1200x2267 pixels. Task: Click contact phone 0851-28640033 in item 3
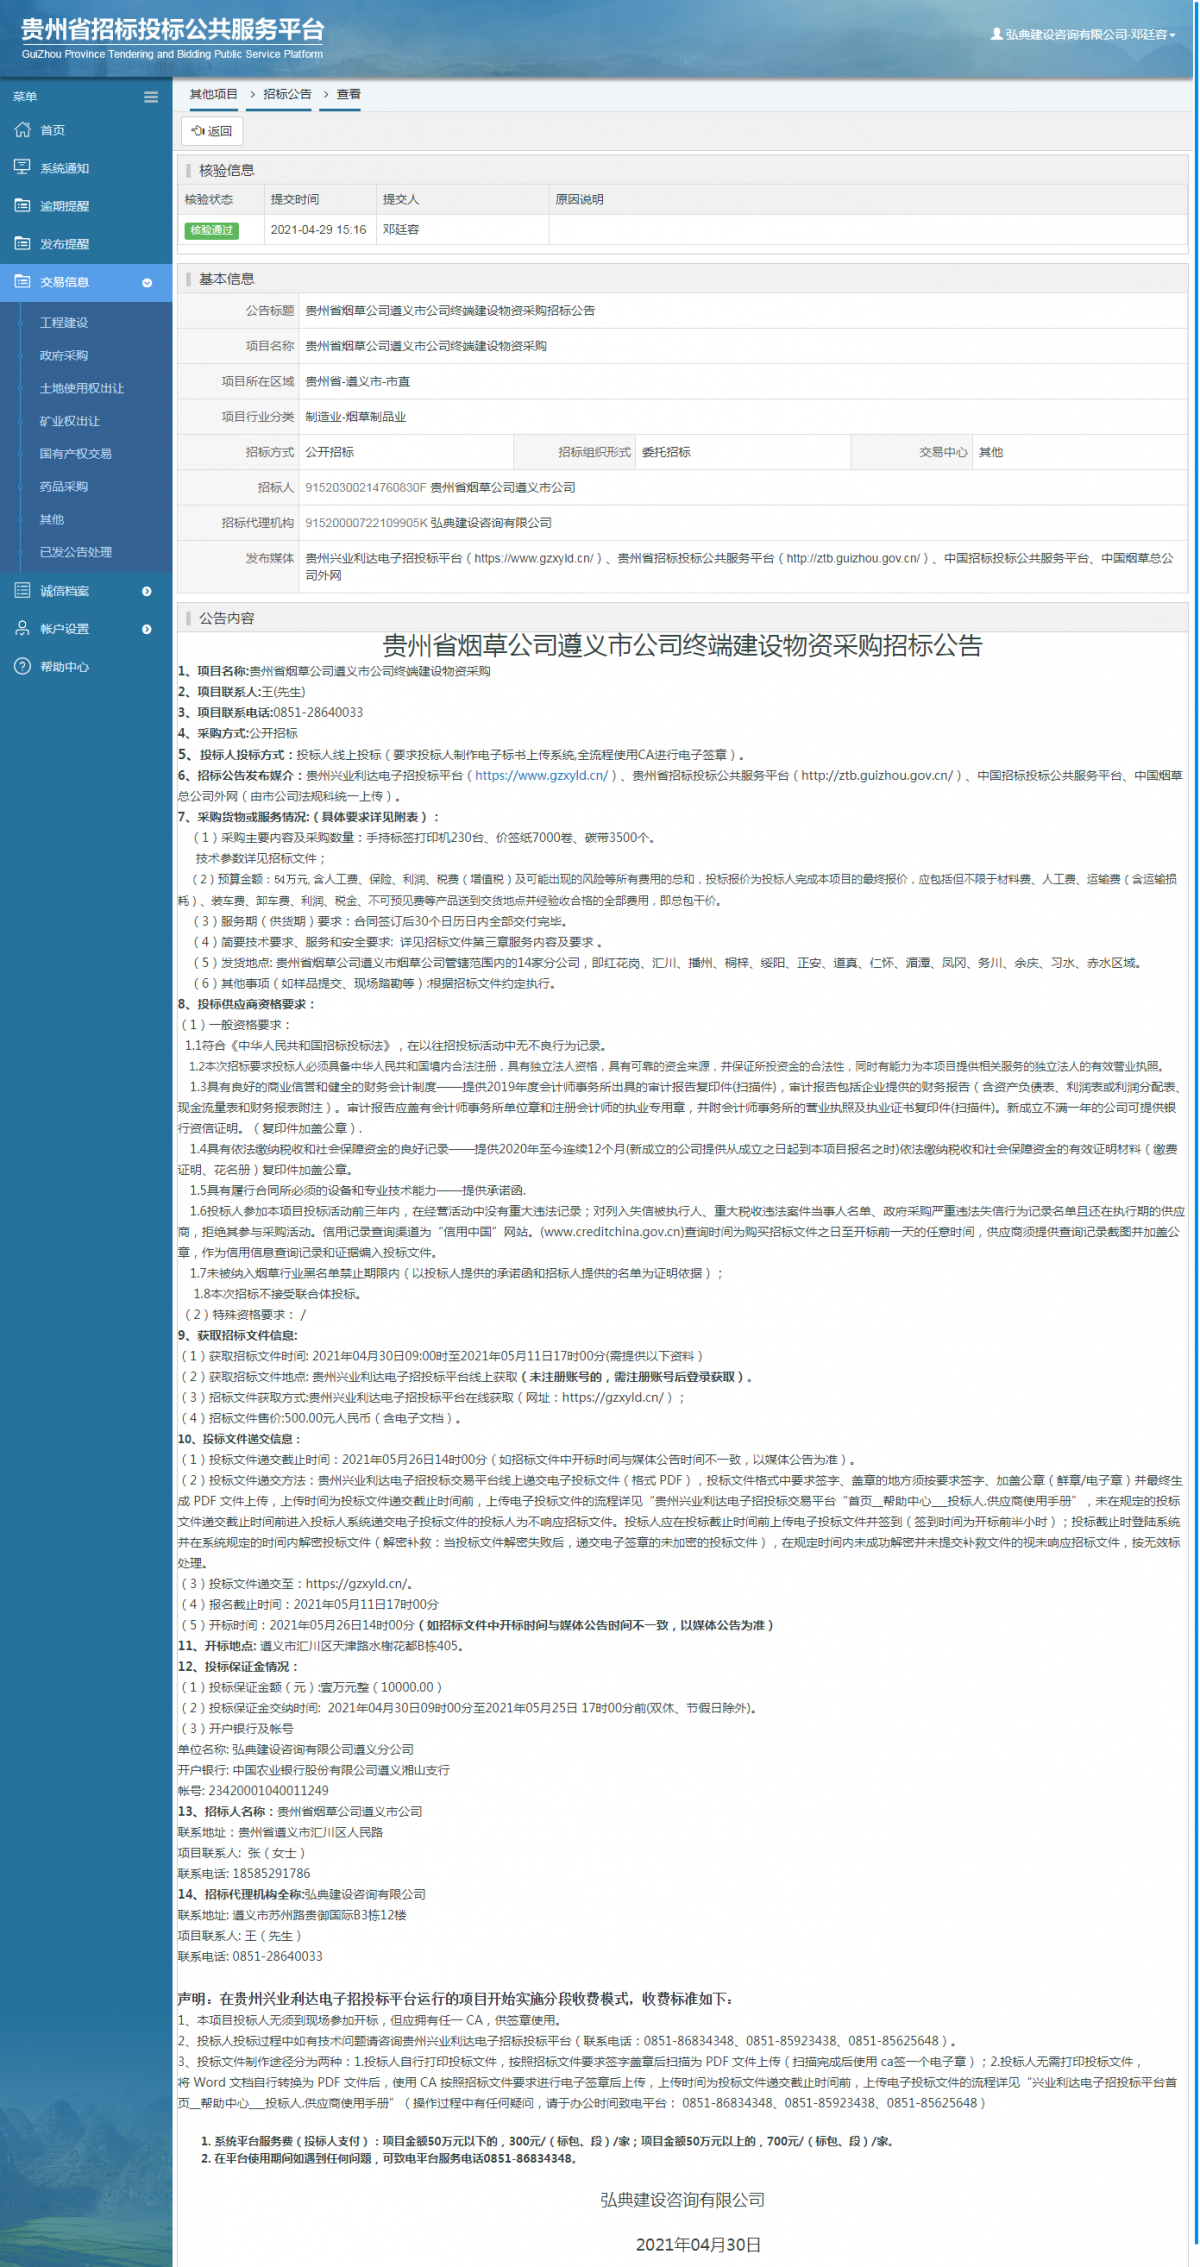[x=318, y=712]
